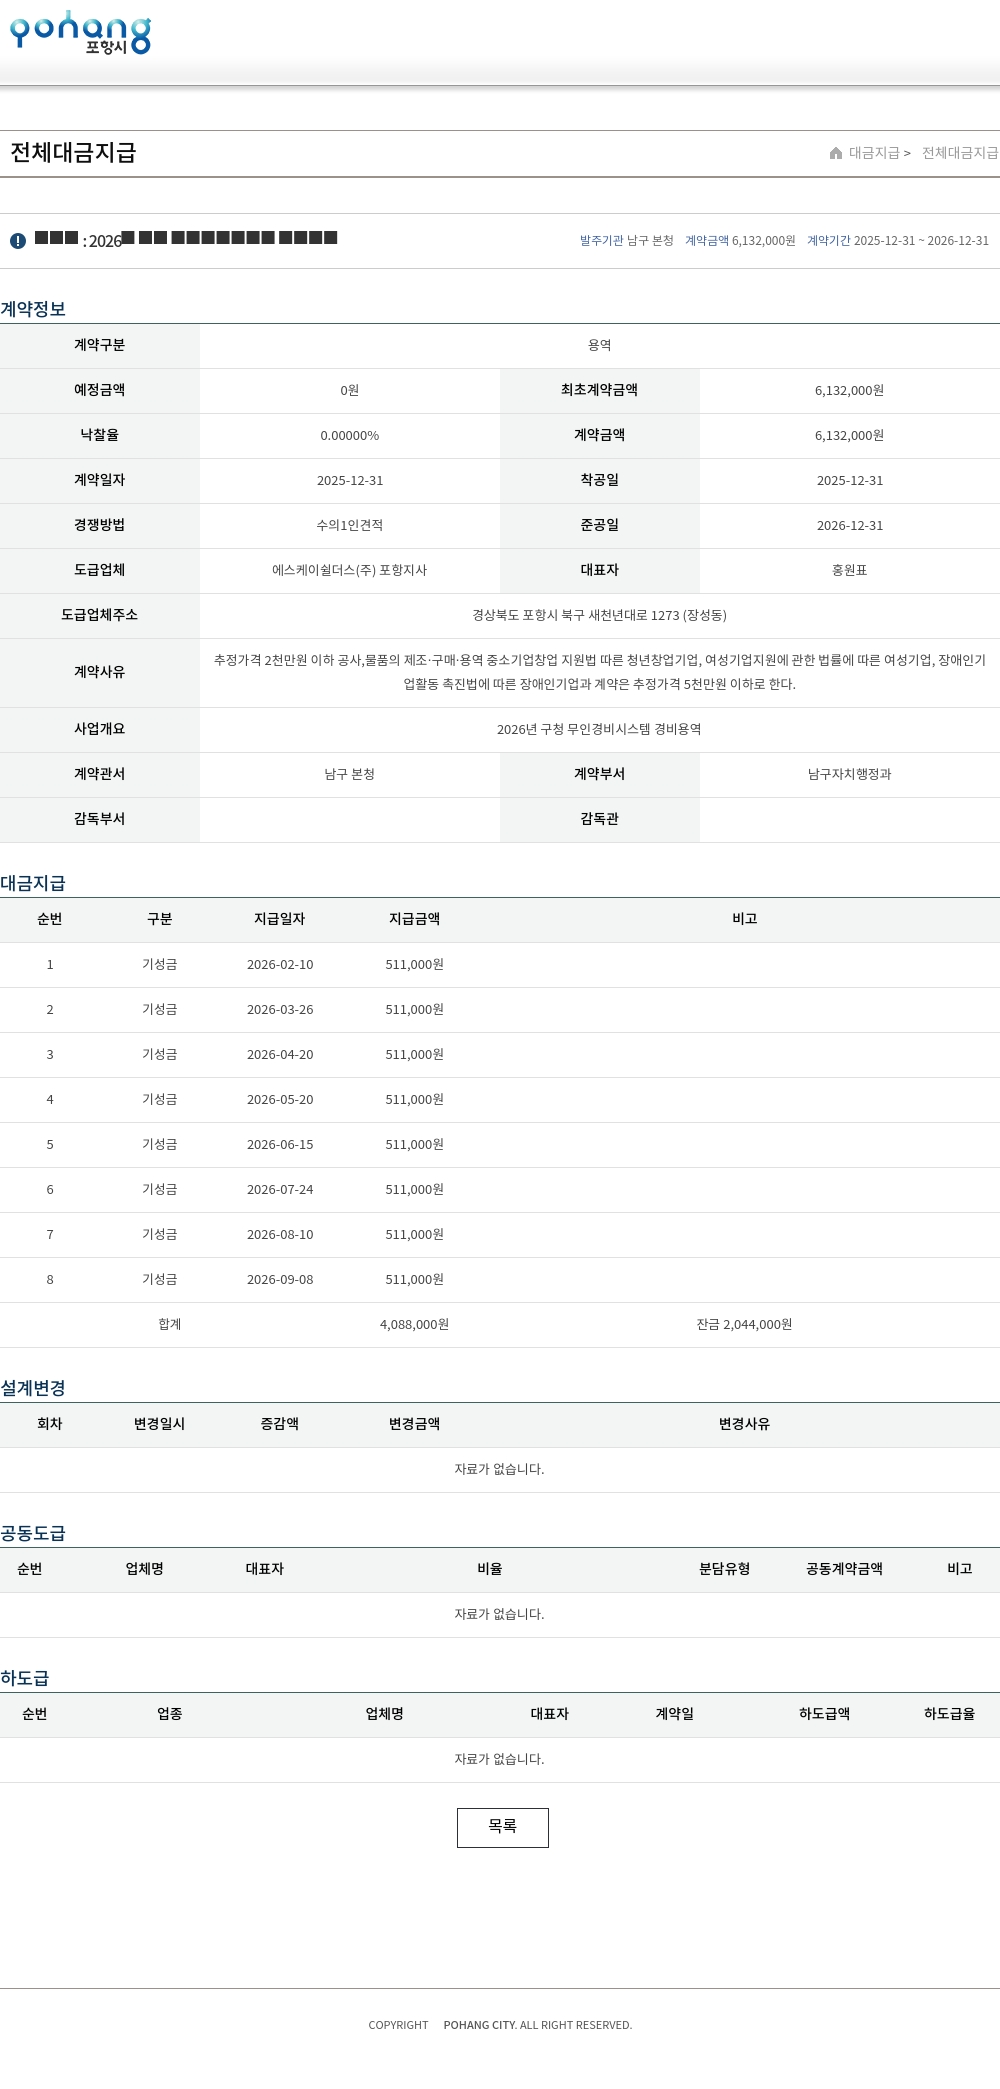
Task: Click the 설계변경 section heading
Action: pos(33,1388)
